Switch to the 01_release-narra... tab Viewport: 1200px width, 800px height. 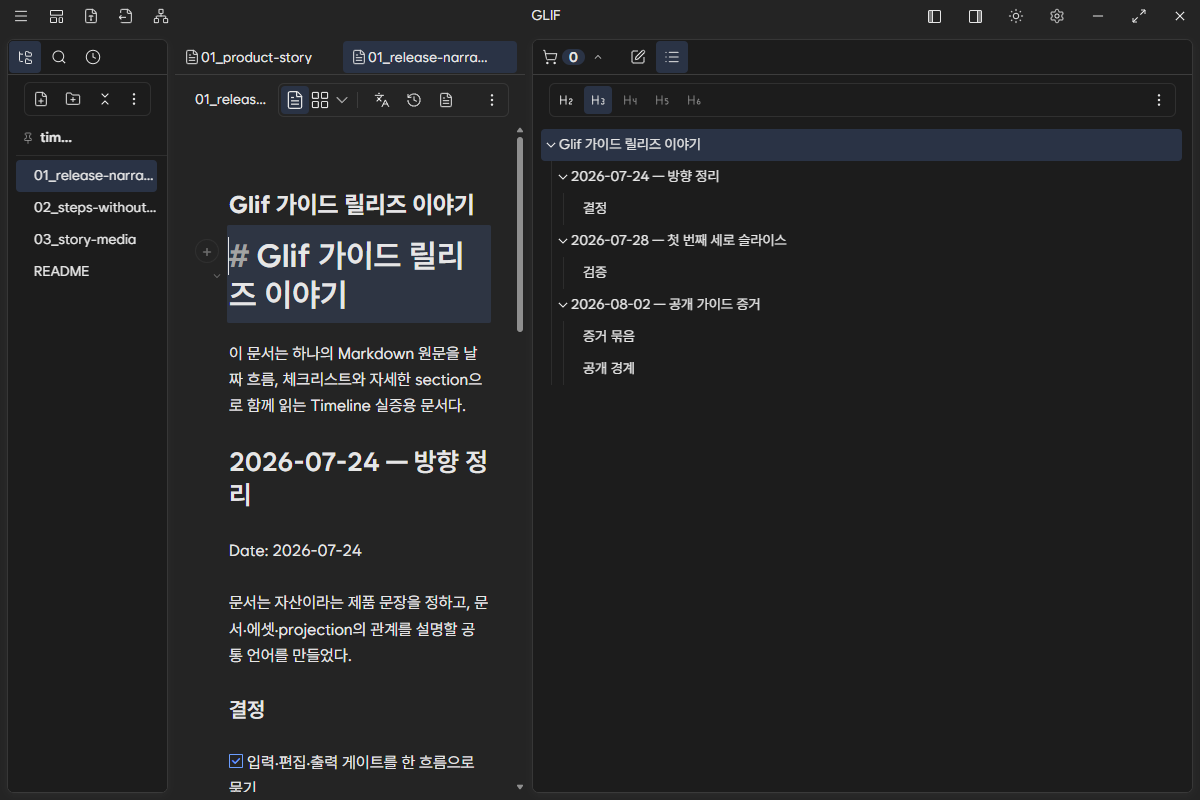429,57
